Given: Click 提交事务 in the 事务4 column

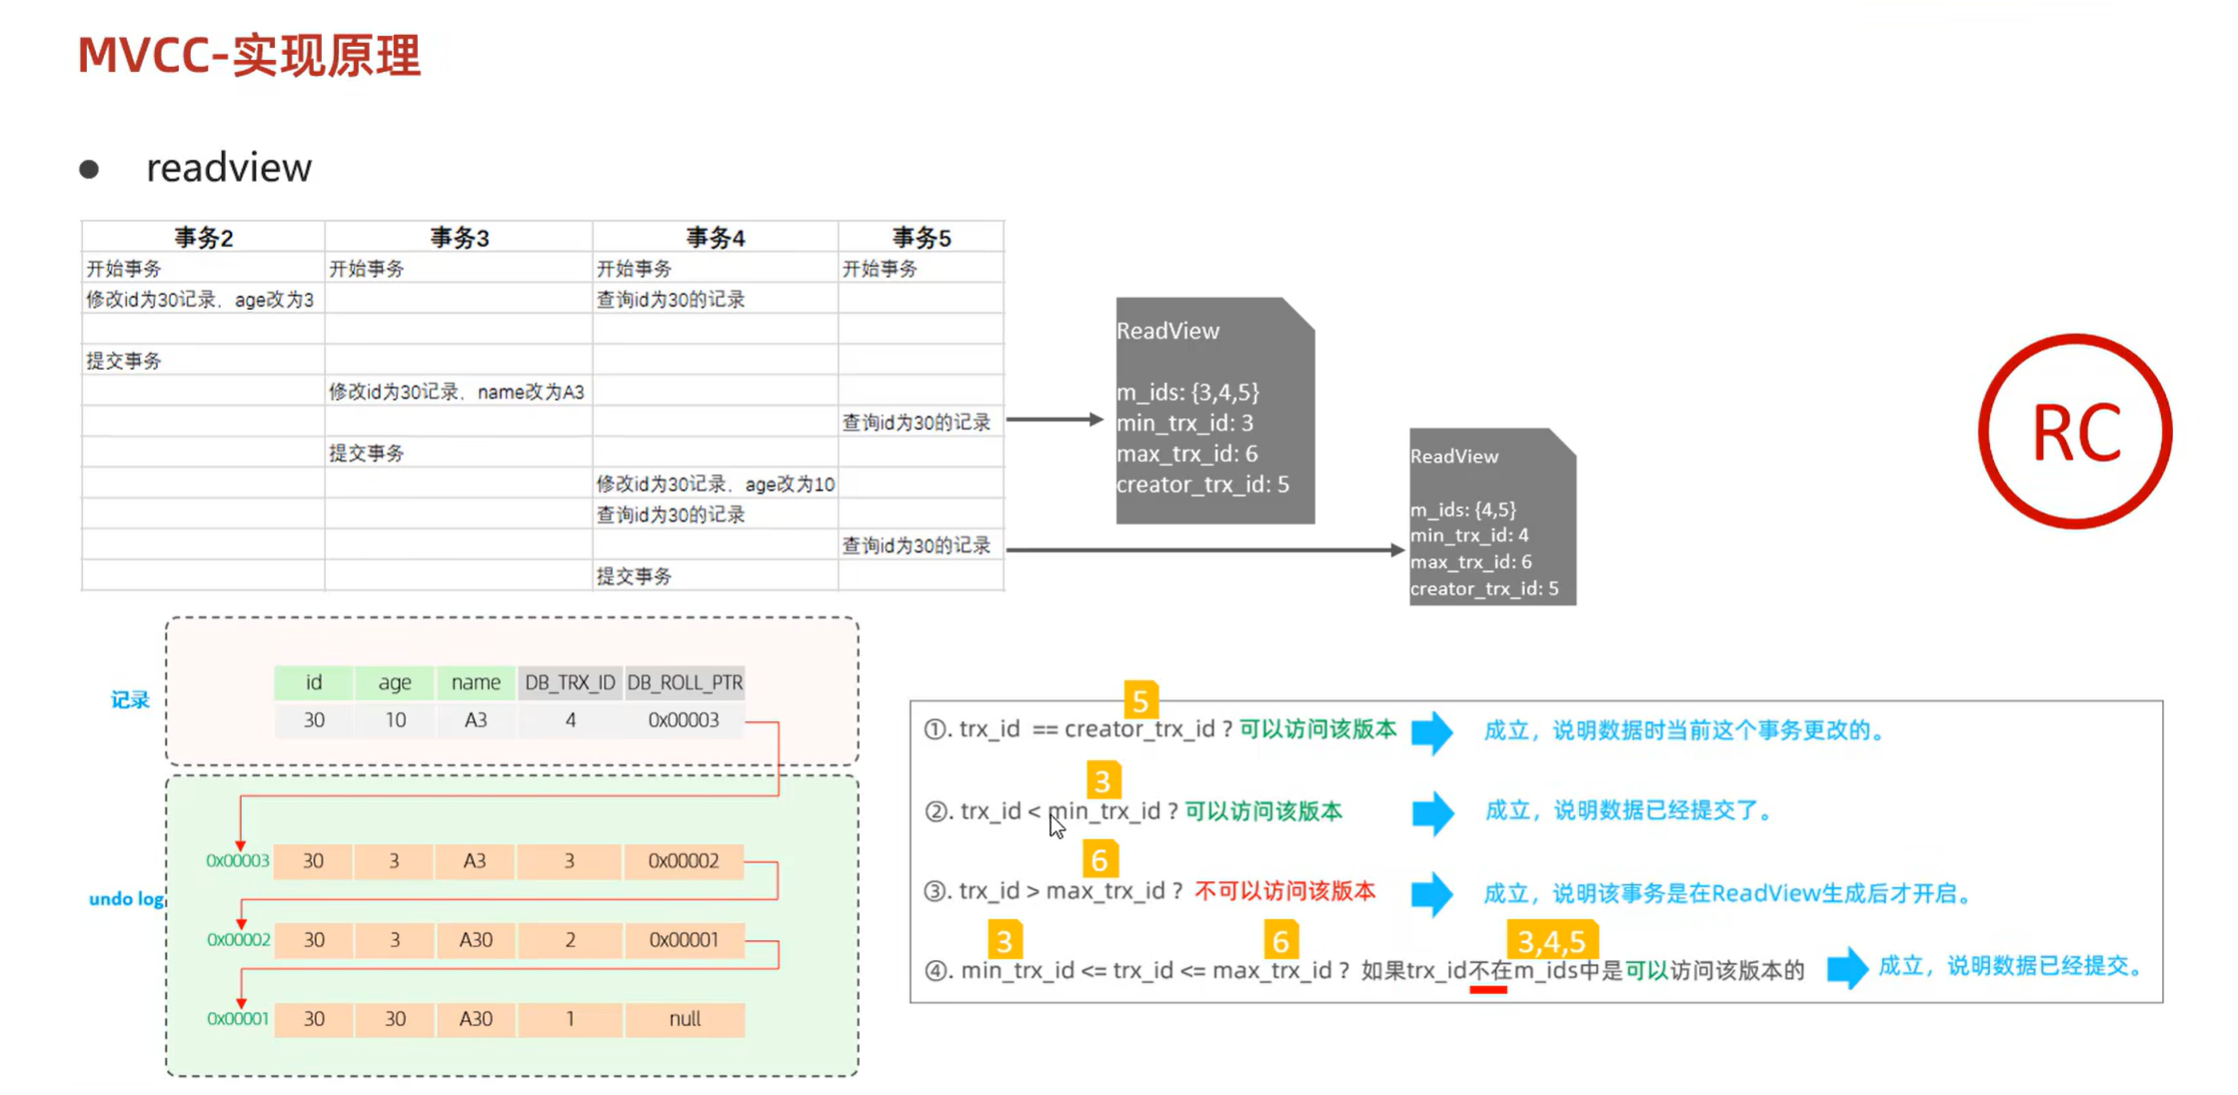Looking at the screenshot, I should point(635,576).
